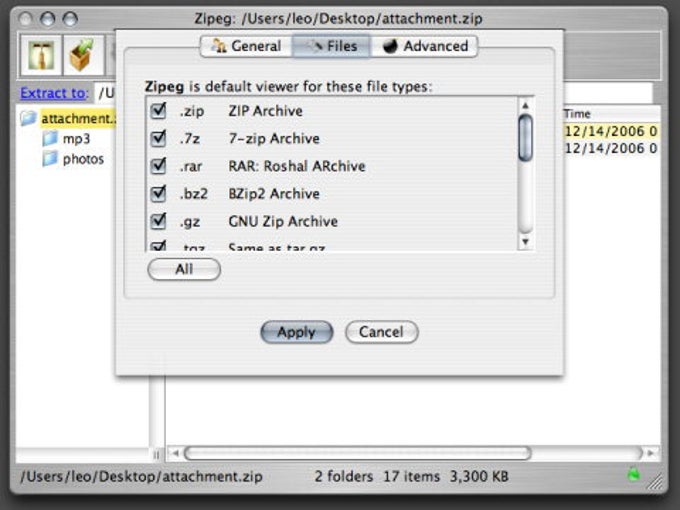
Task: Click the BZip2 Archive description text
Action: click(x=274, y=194)
